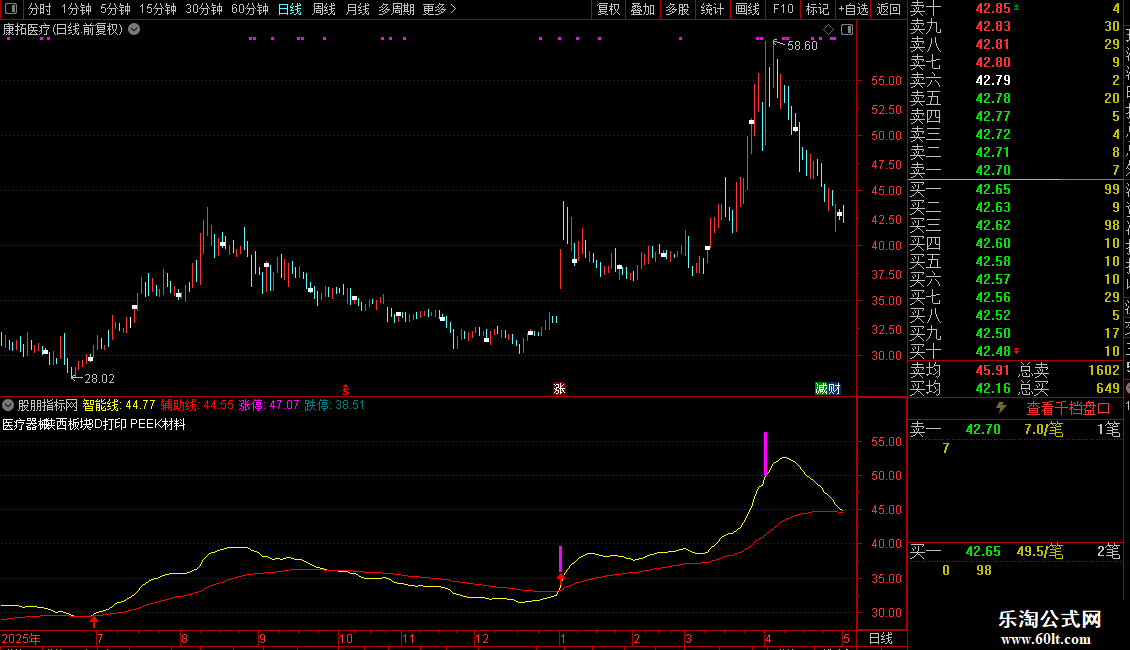The image size is (1130, 650).
Task: Click the 总卖 1602 value
Action: (x=1103, y=370)
